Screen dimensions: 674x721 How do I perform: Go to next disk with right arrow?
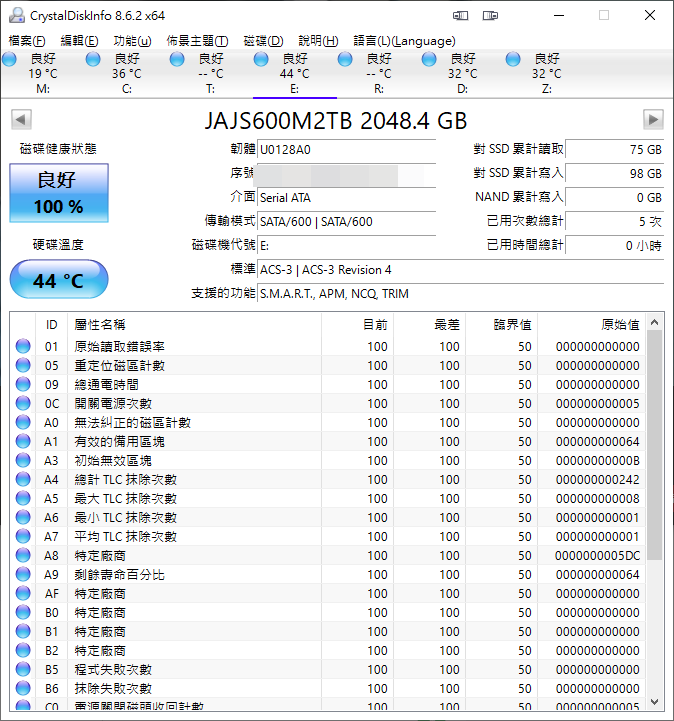click(x=653, y=120)
